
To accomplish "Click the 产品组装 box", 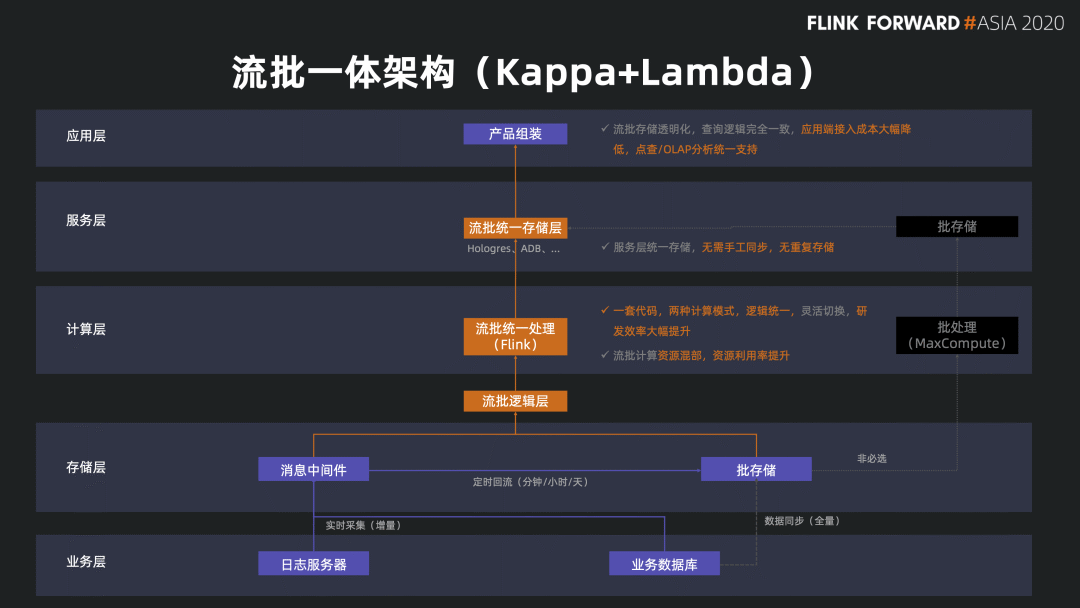I will (515, 134).
